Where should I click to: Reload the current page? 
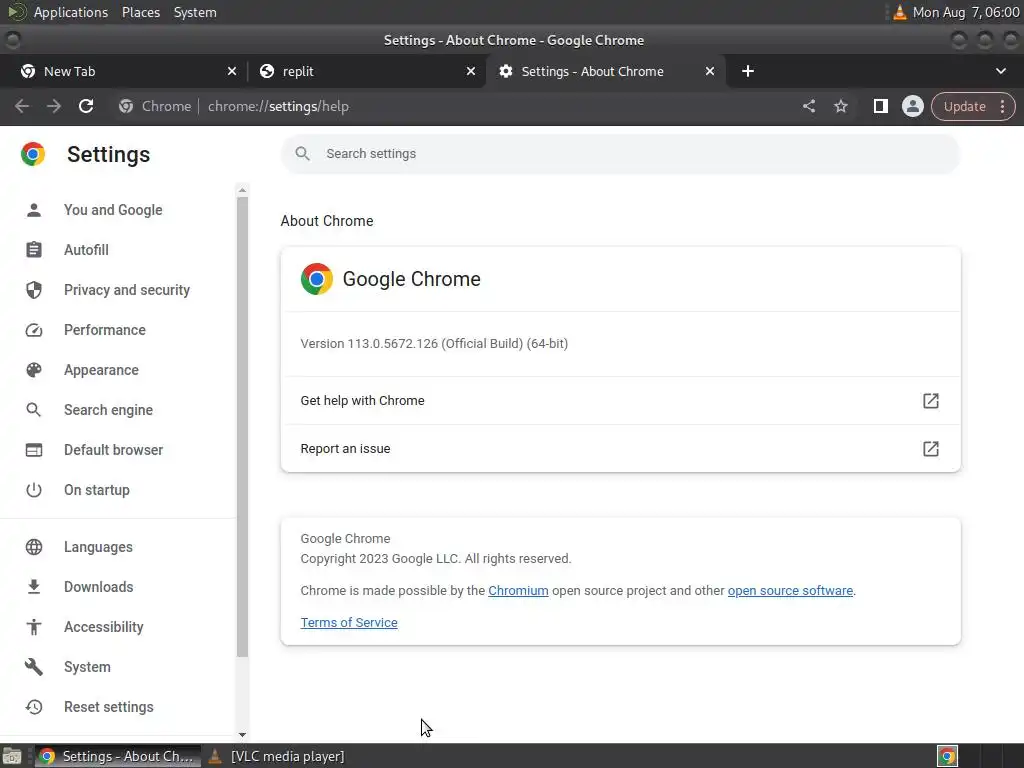[x=86, y=106]
